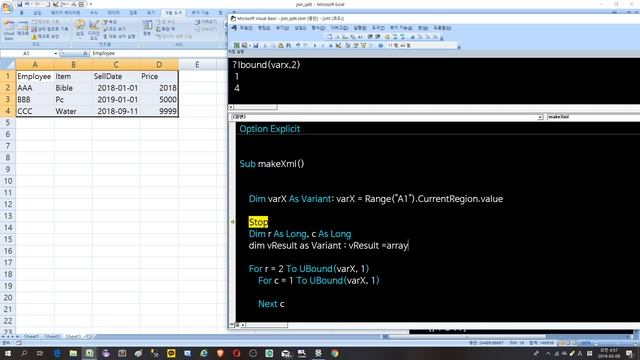640x360 pixels.
Task: Click Reset stop icon in VBE toolbar
Action: [x=330, y=45]
